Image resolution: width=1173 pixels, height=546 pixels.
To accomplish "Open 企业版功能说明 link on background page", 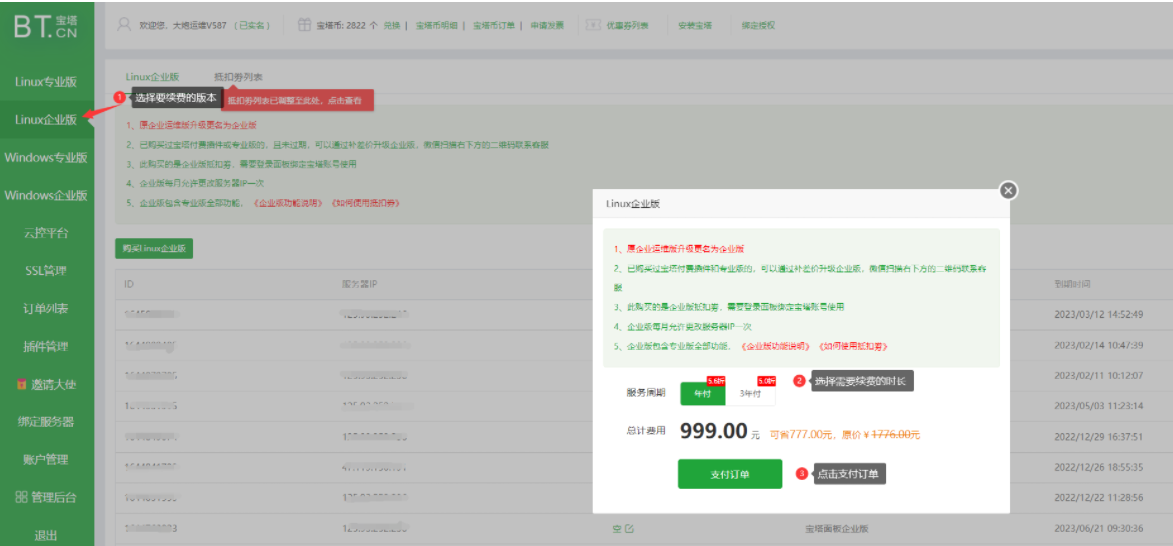I will point(289,203).
